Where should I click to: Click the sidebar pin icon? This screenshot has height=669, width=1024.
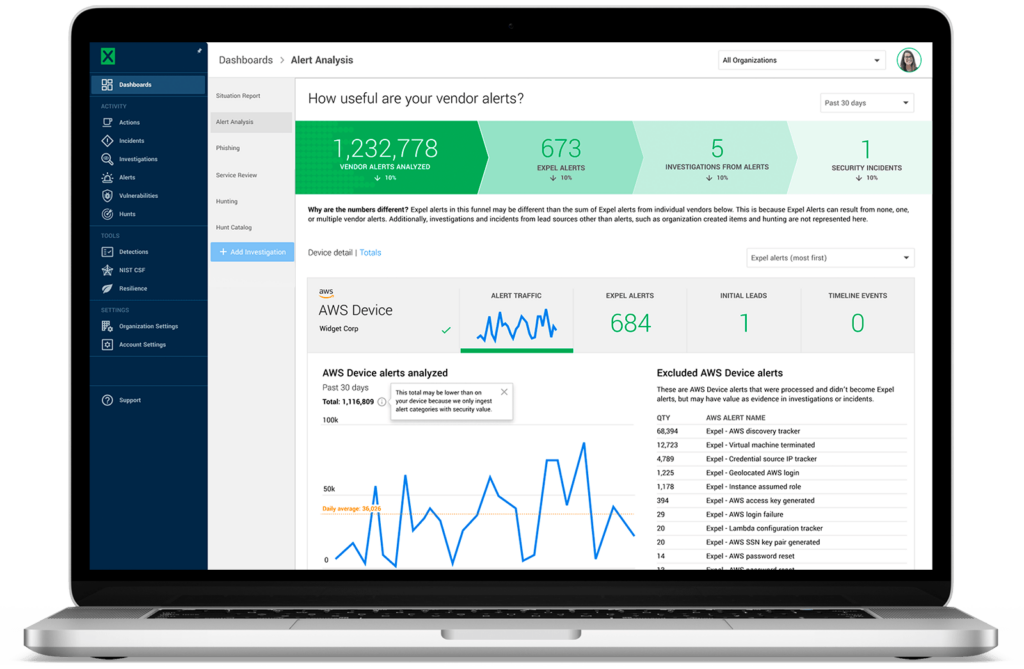pos(199,50)
